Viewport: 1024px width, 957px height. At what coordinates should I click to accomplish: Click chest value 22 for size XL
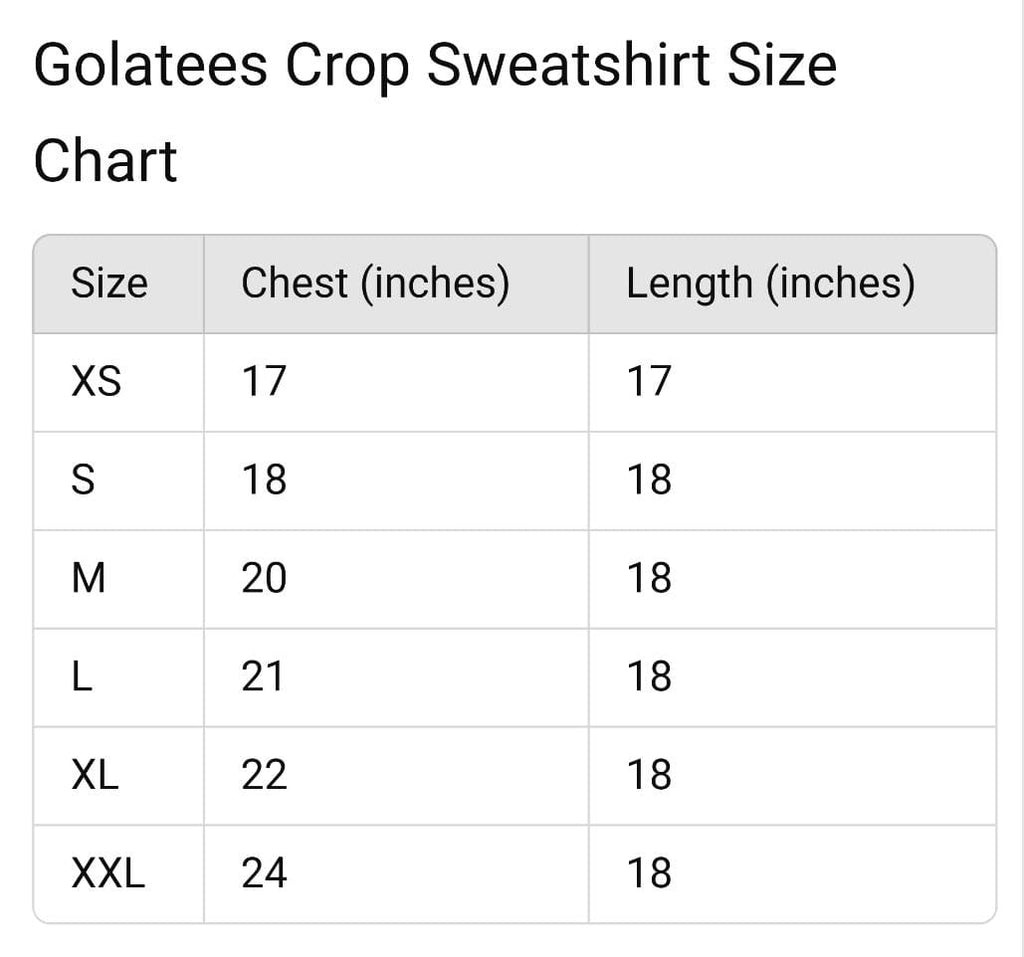[x=264, y=775]
